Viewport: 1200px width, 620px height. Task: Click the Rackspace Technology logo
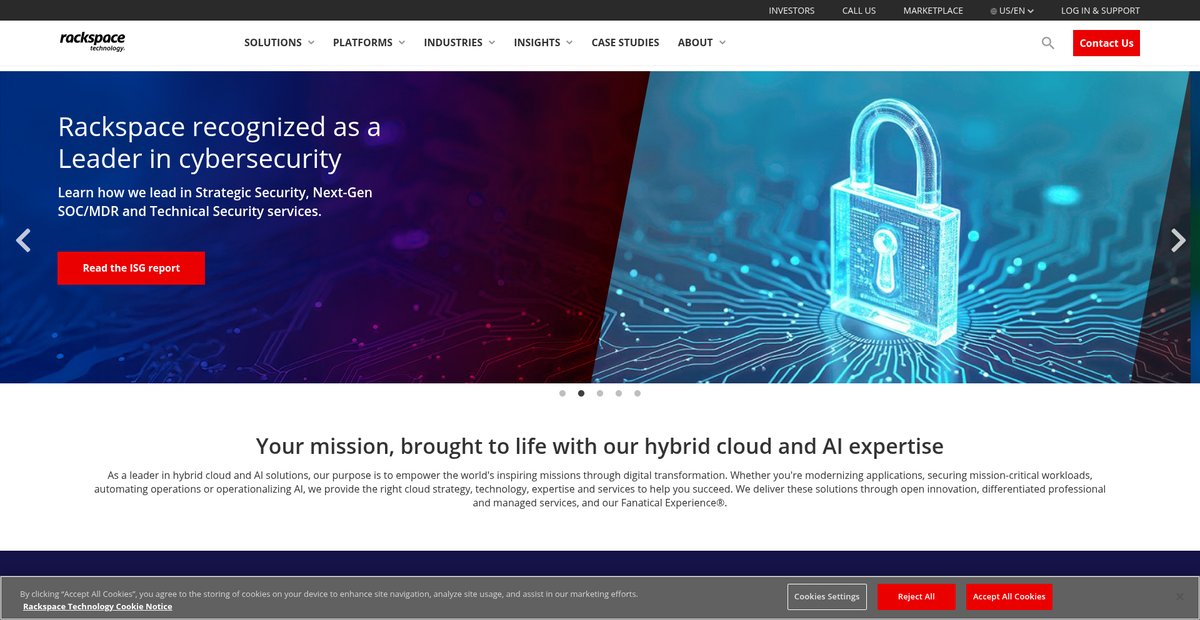(x=92, y=42)
